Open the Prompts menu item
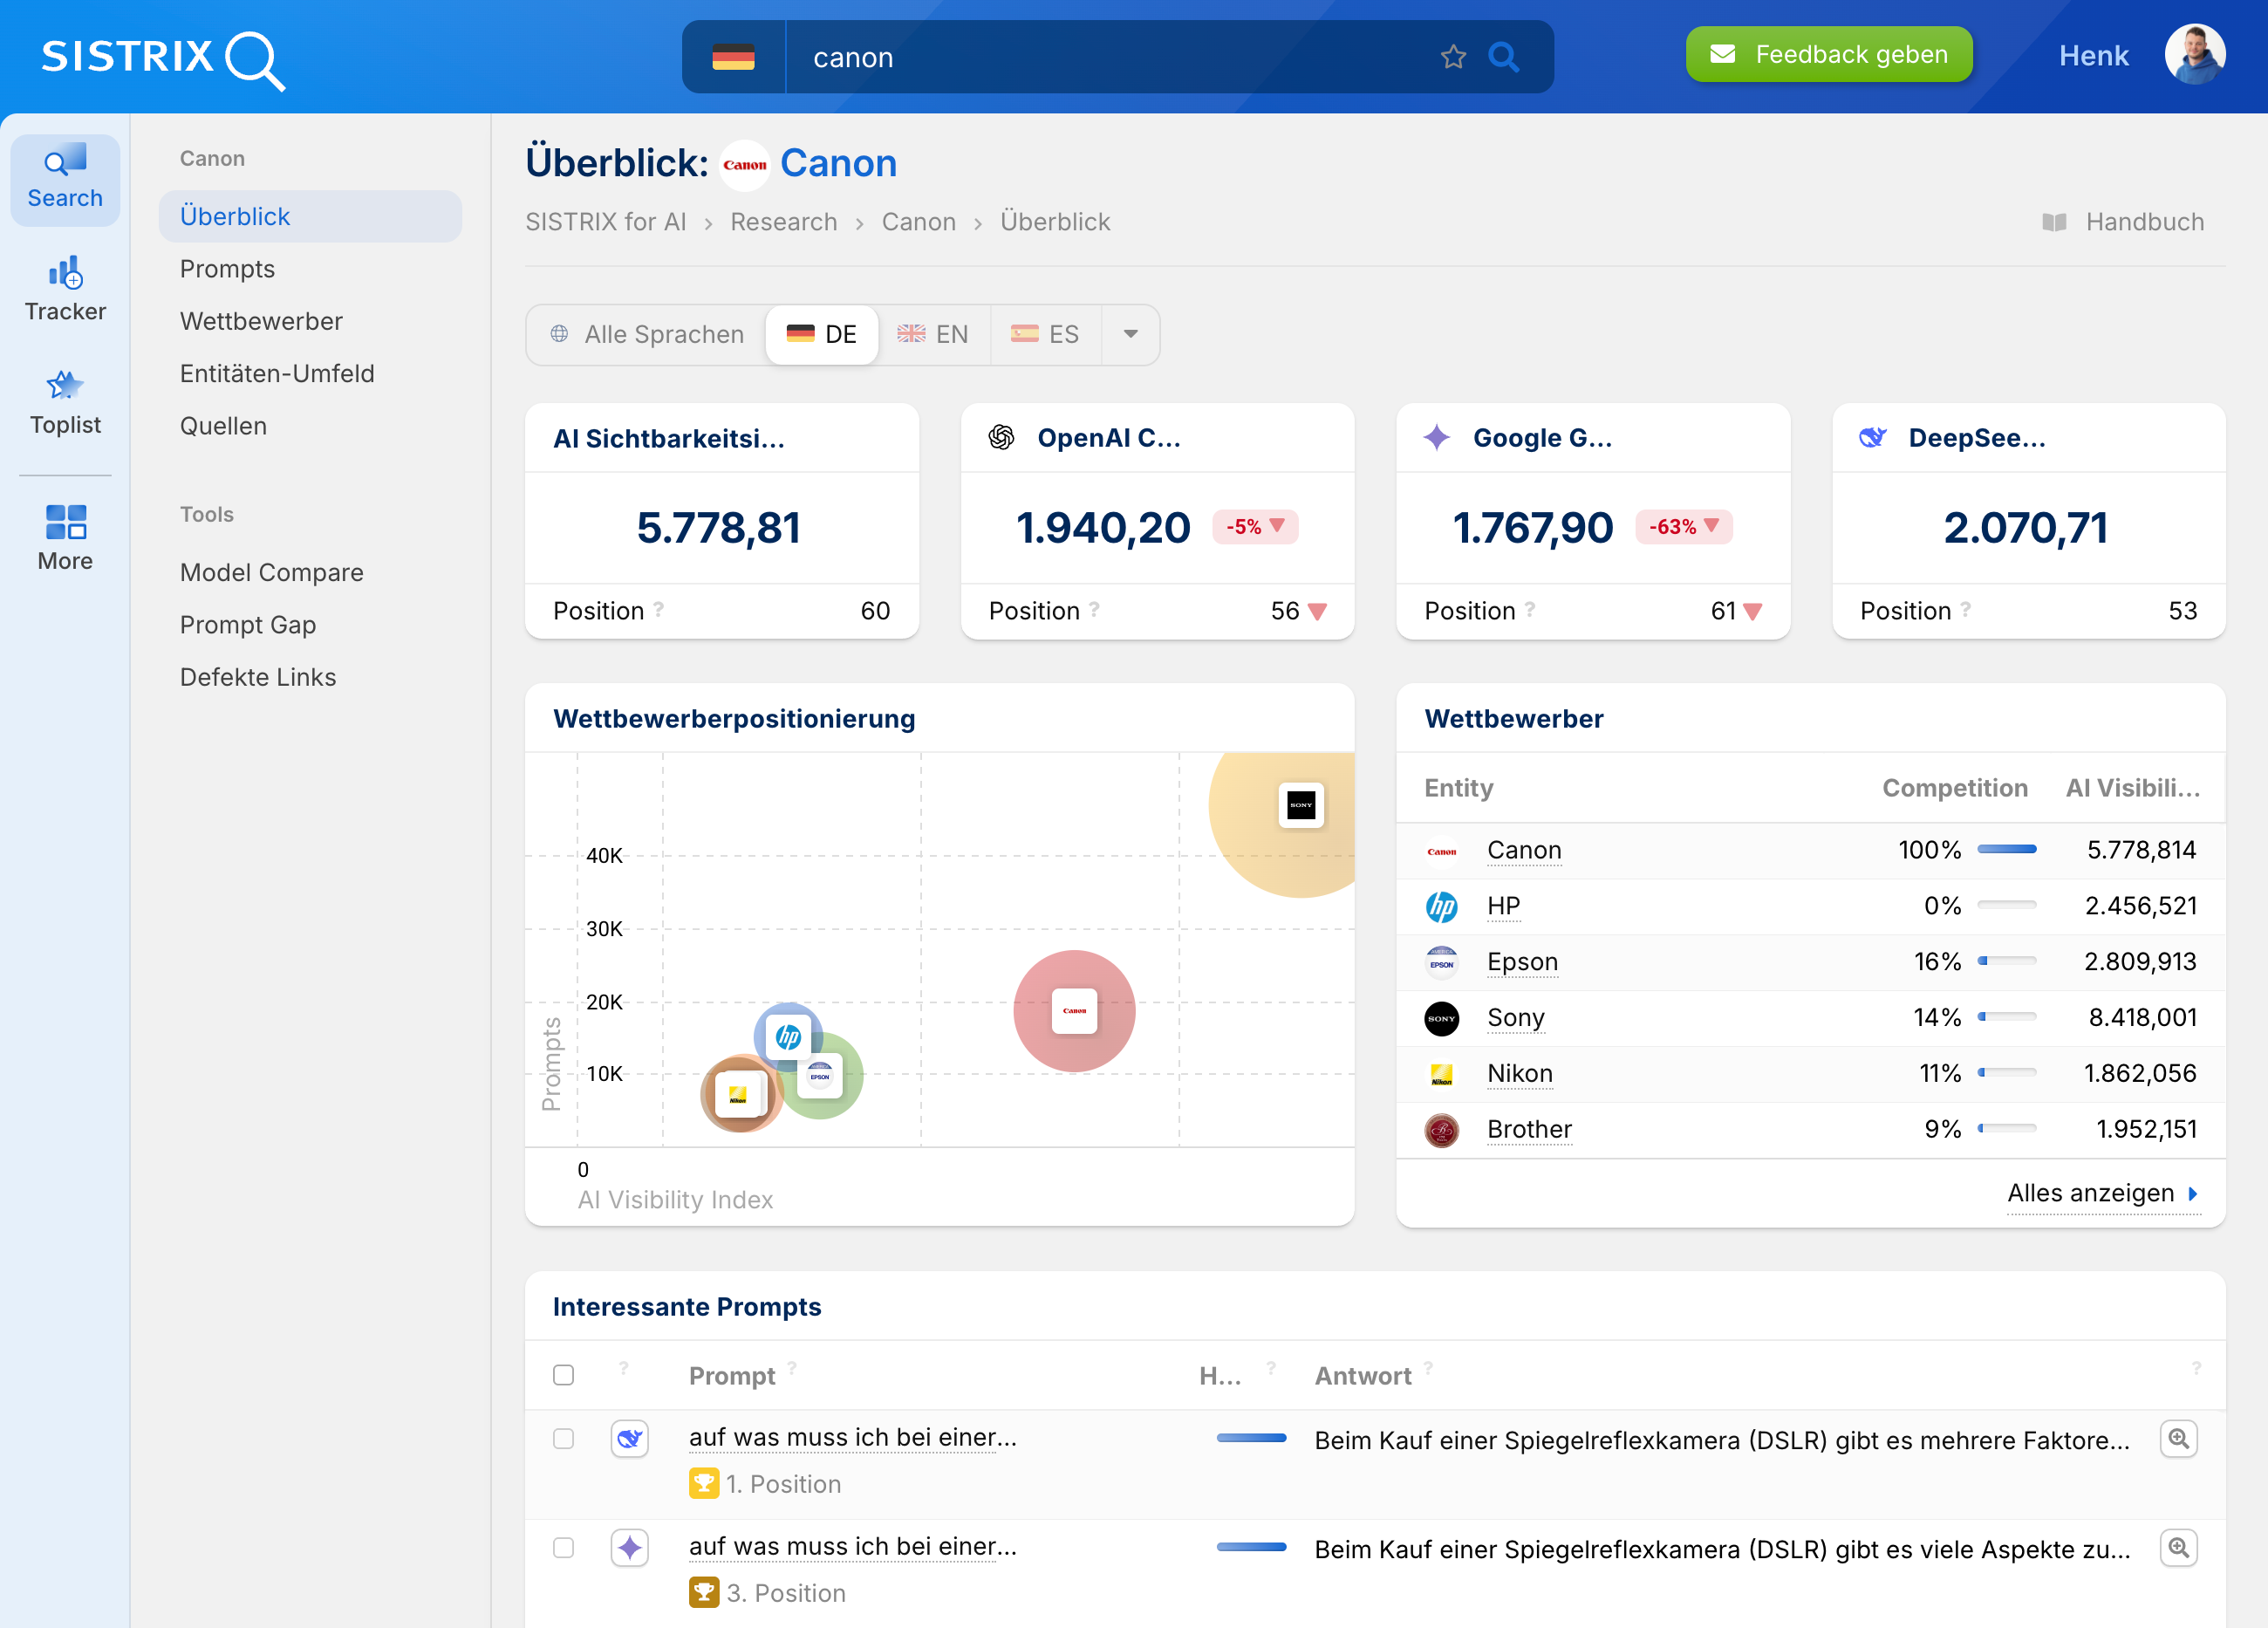The width and height of the screenshot is (2268, 1628). tap(227, 269)
